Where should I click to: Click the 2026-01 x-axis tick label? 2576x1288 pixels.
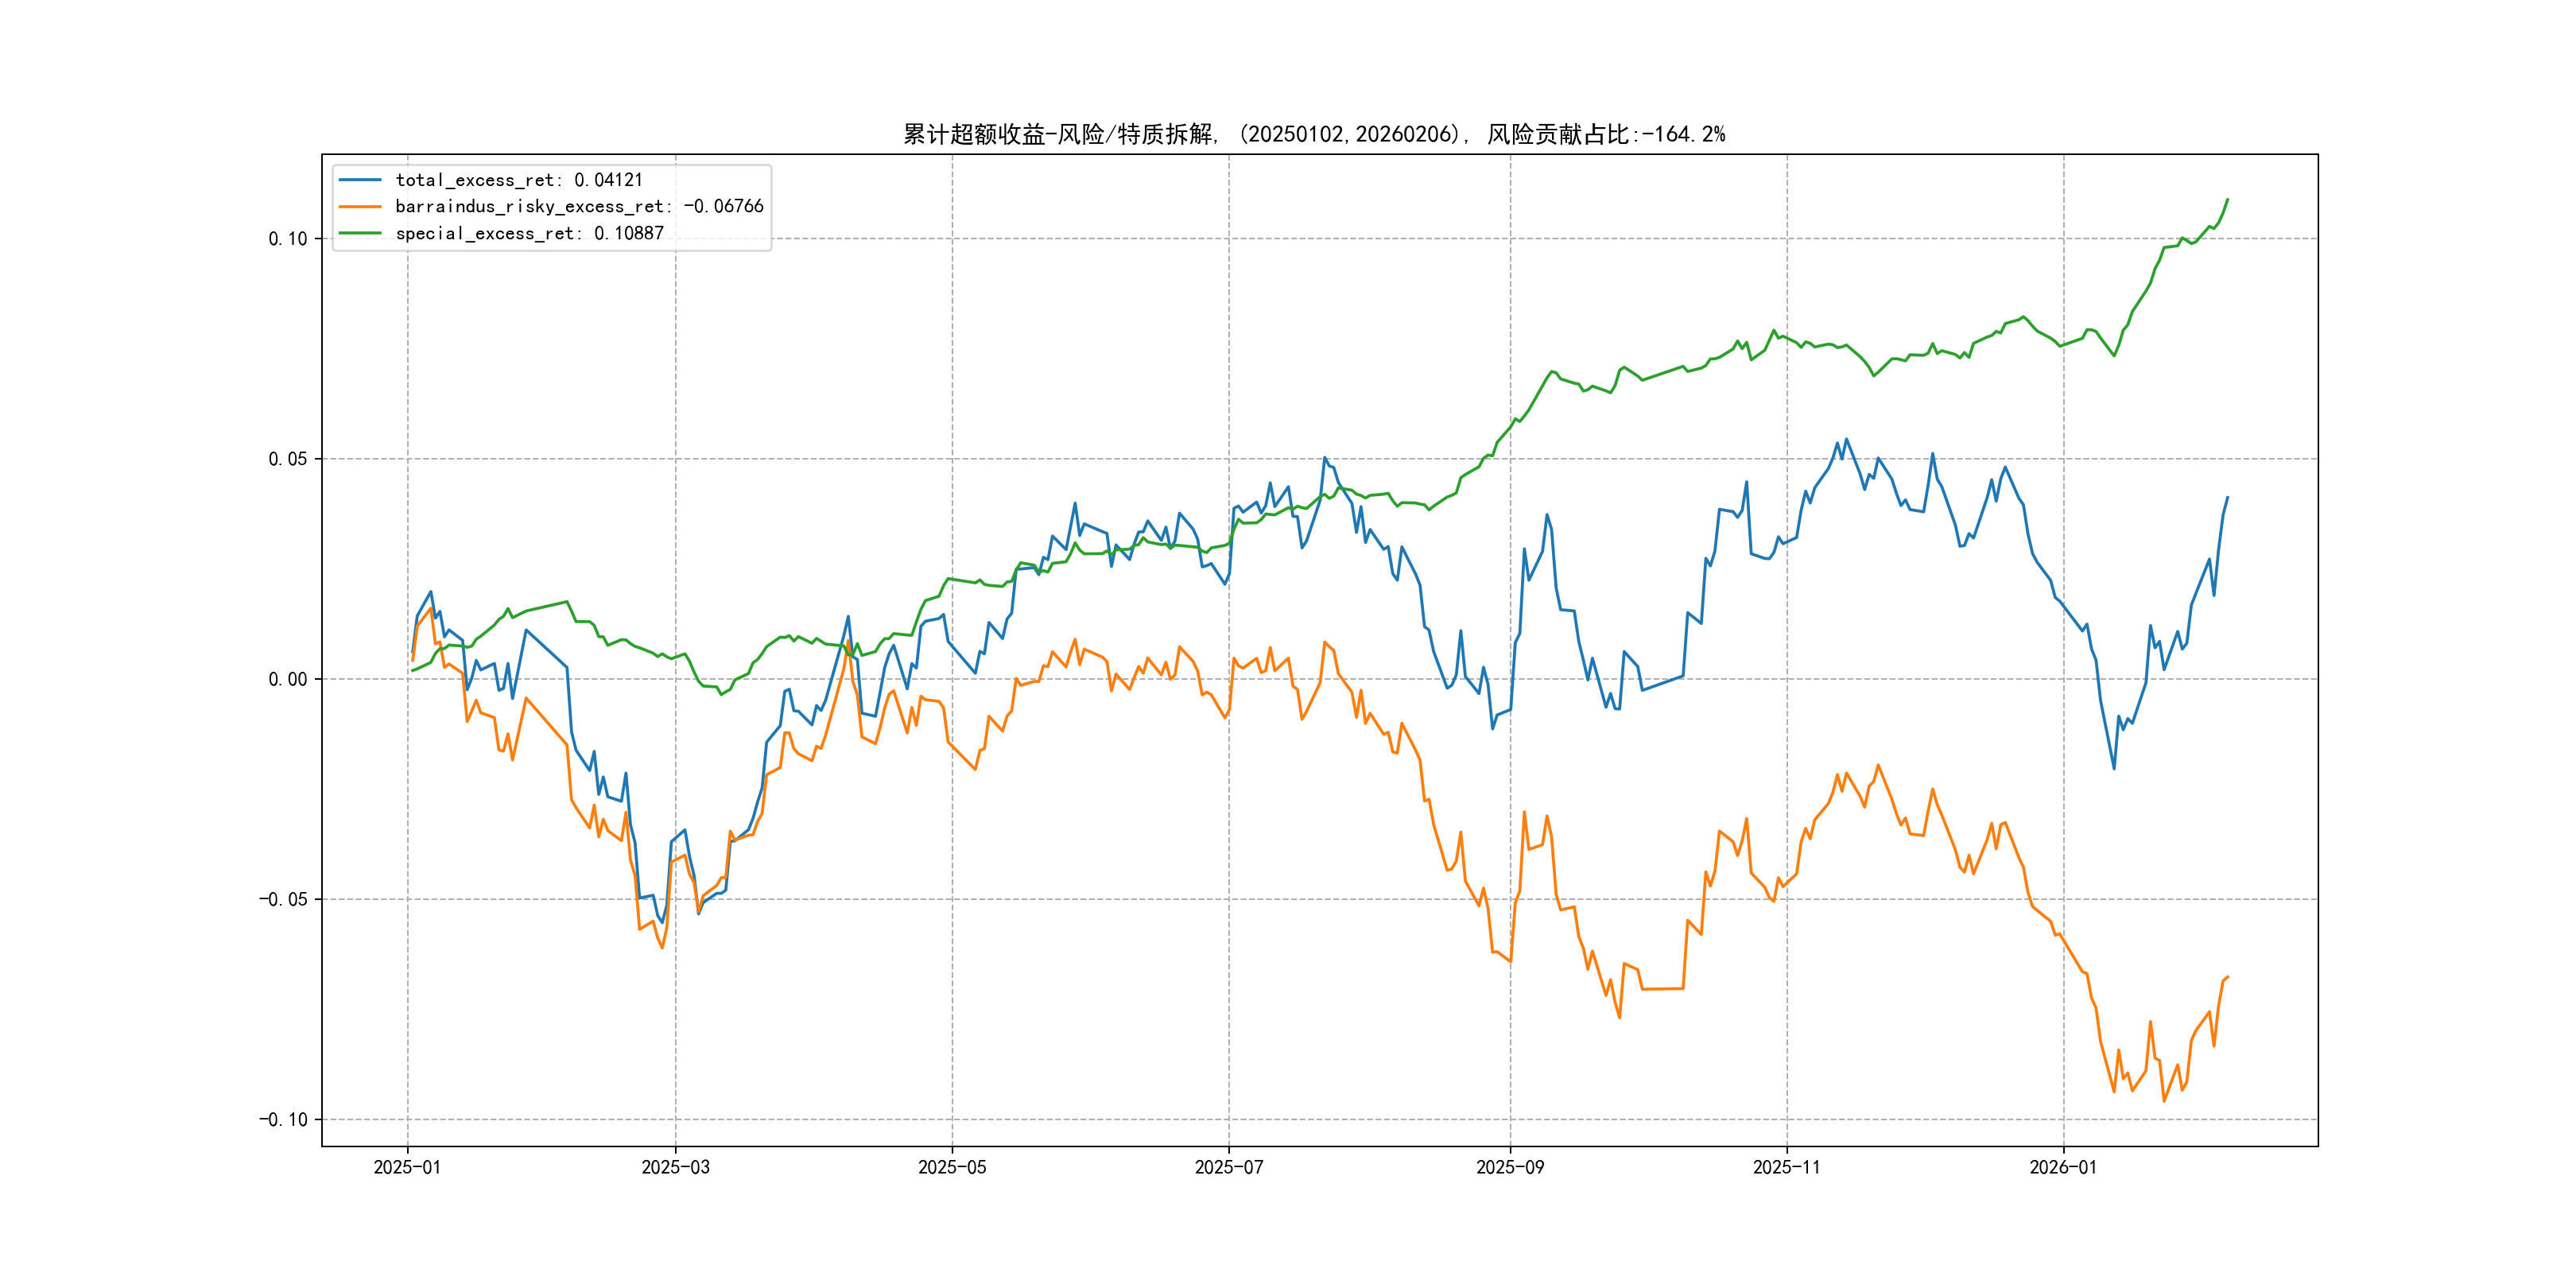point(2063,1167)
